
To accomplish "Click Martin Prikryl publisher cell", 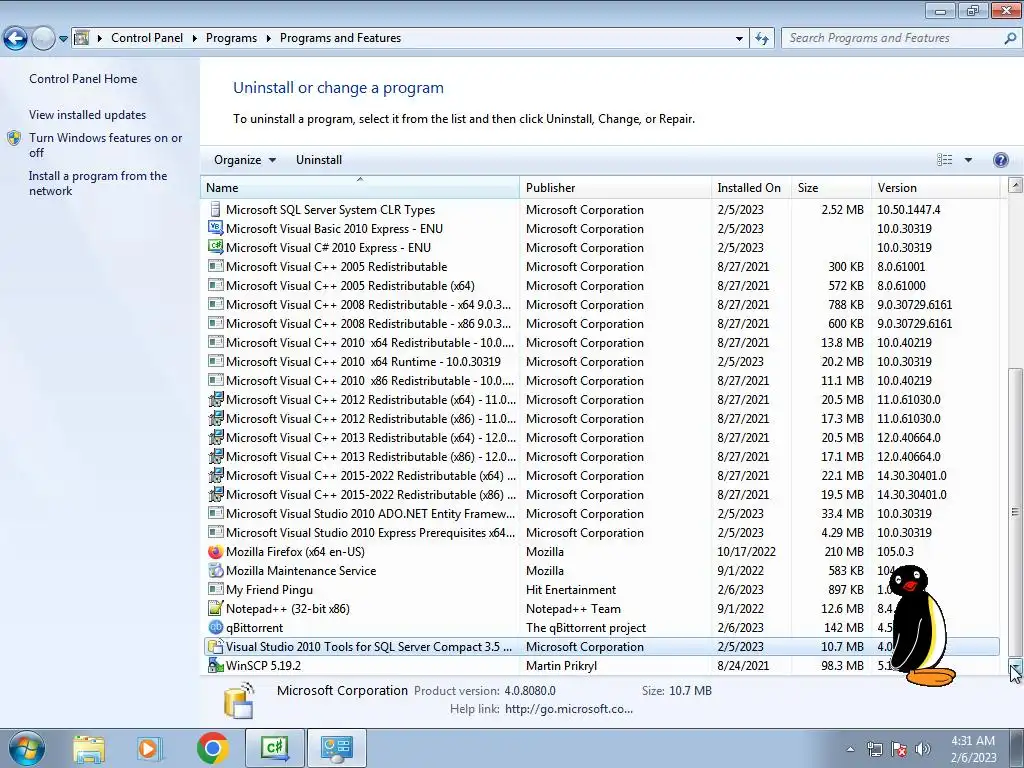I will point(562,665).
